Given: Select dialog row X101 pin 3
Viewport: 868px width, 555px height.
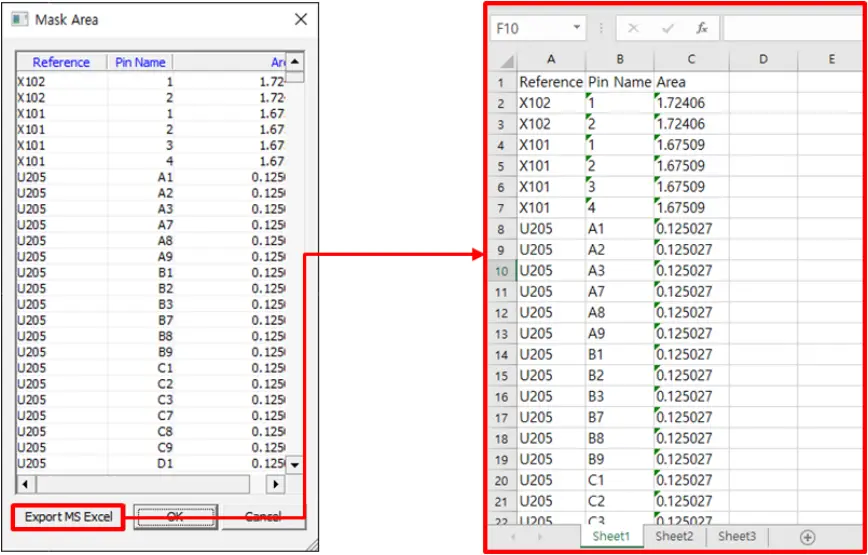Looking at the screenshot, I should [x=151, y=146].
